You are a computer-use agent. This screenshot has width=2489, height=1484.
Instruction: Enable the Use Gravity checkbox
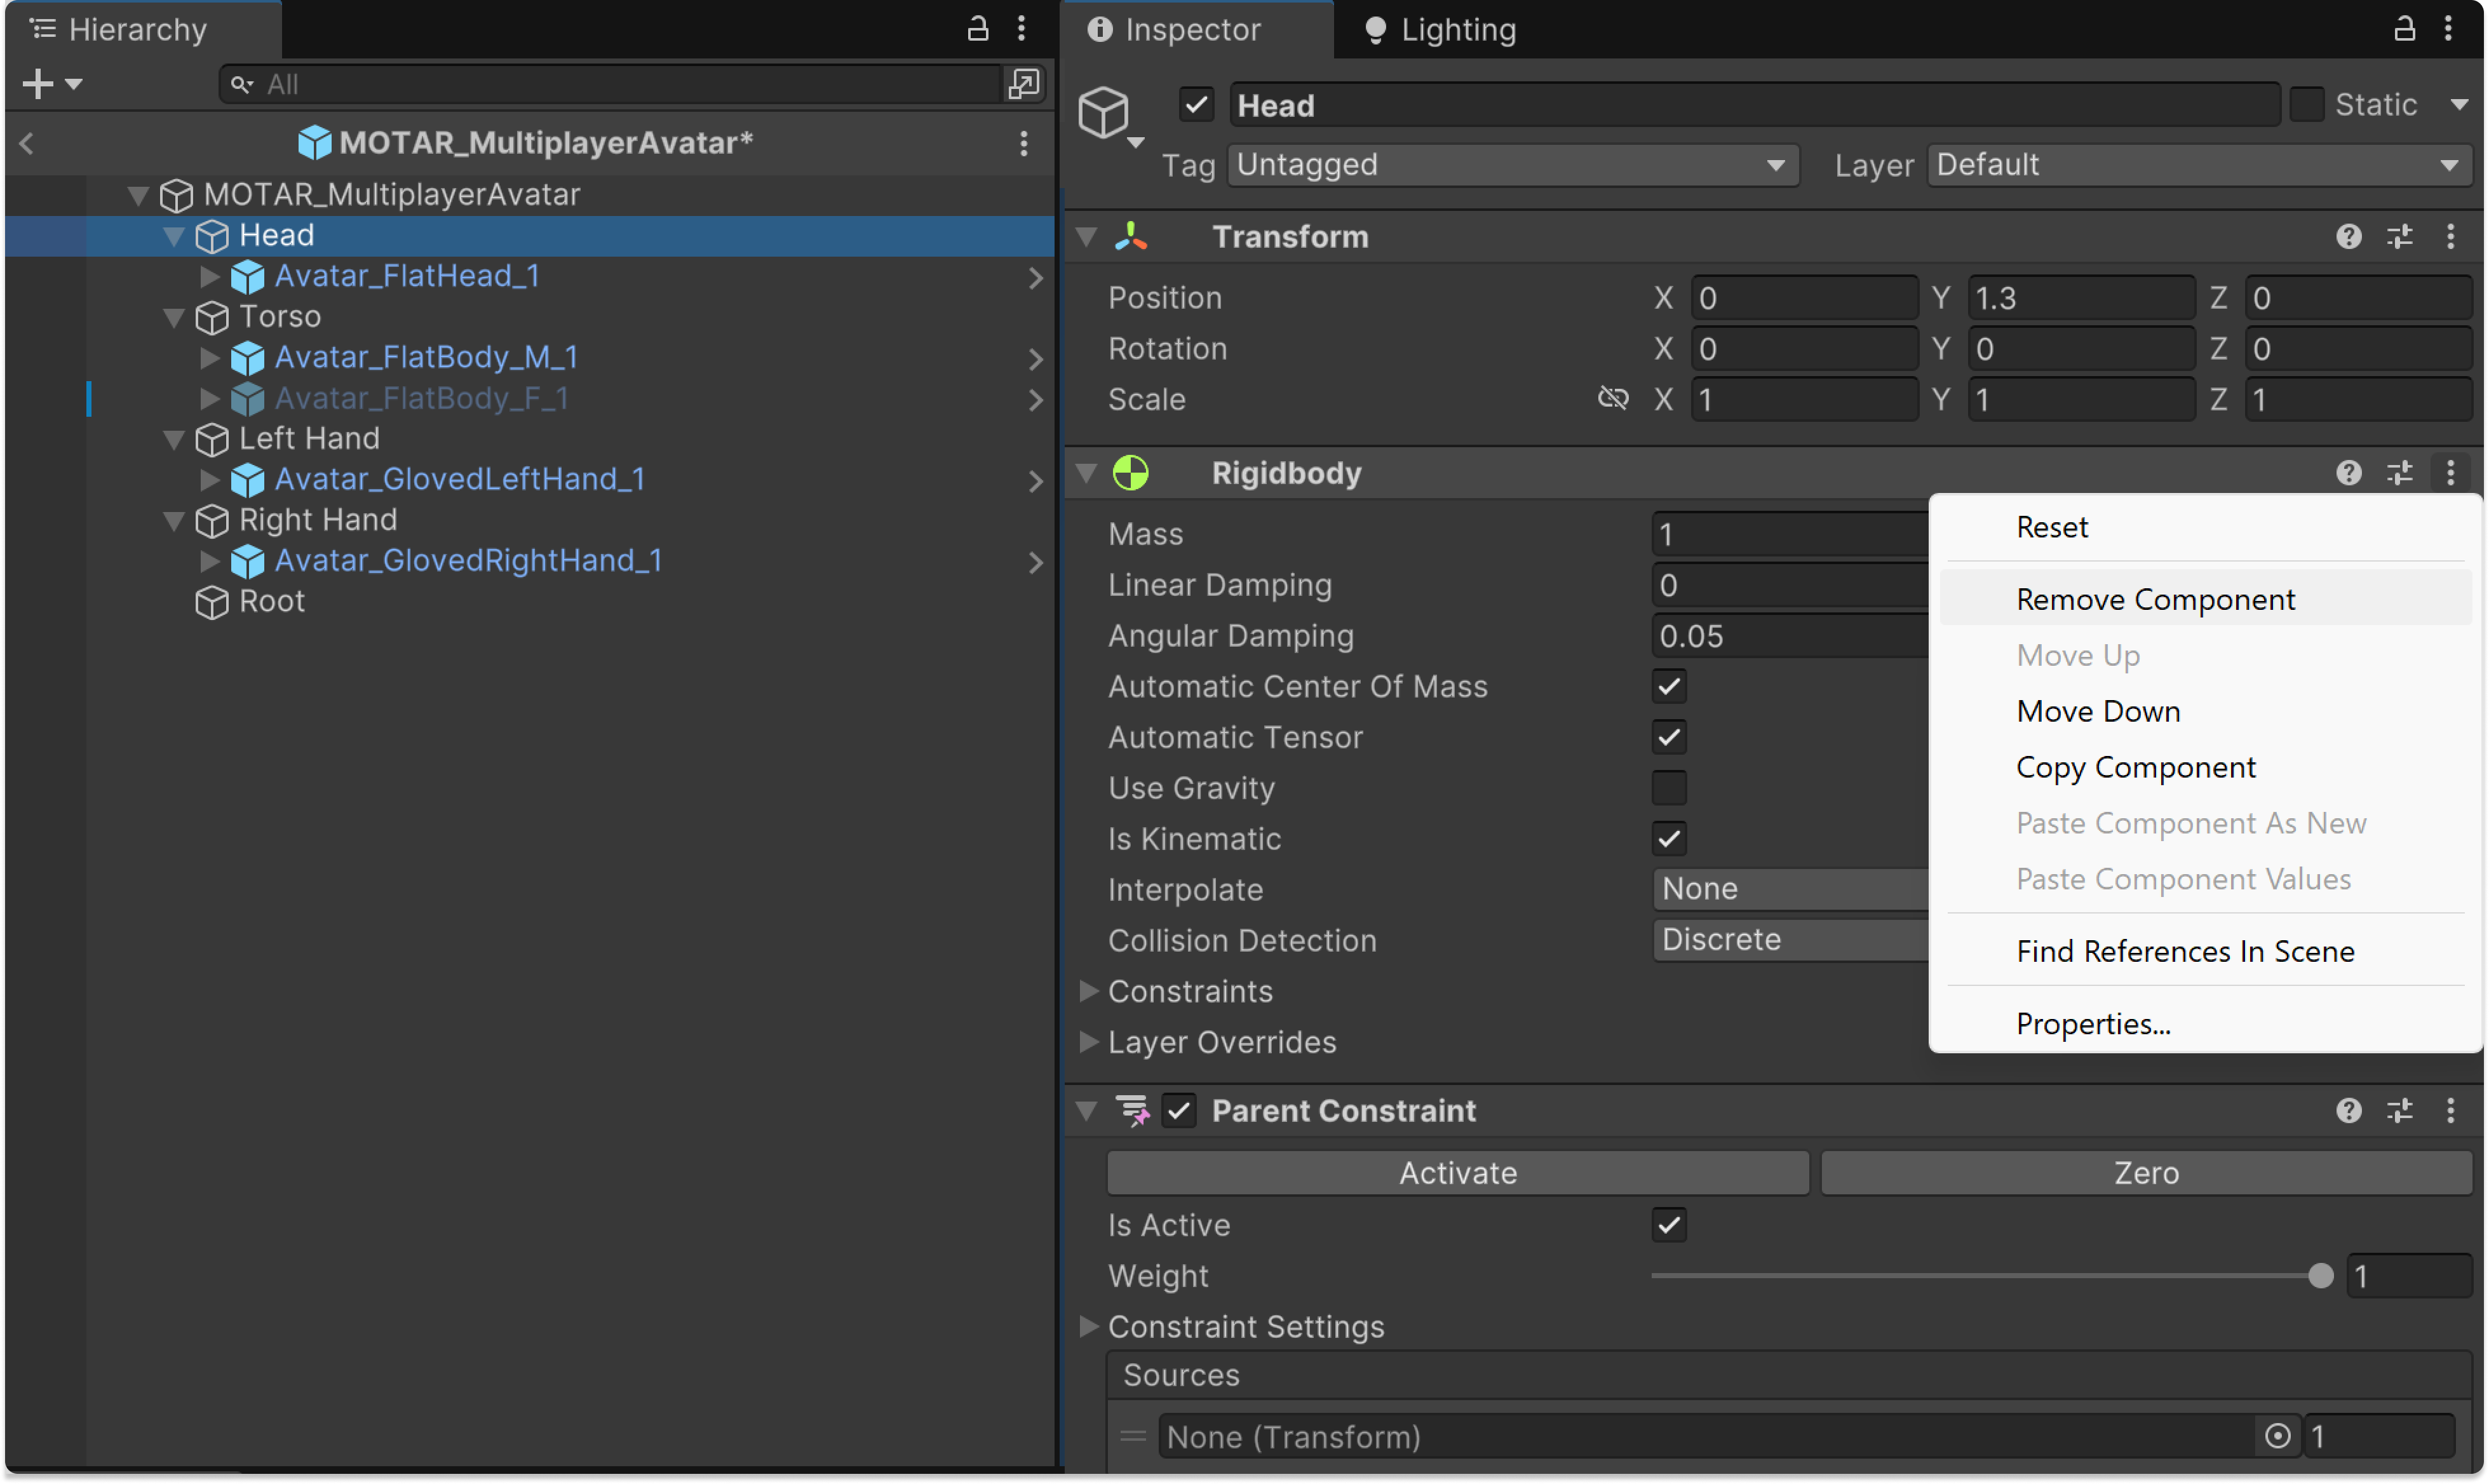coord(1669,788)
